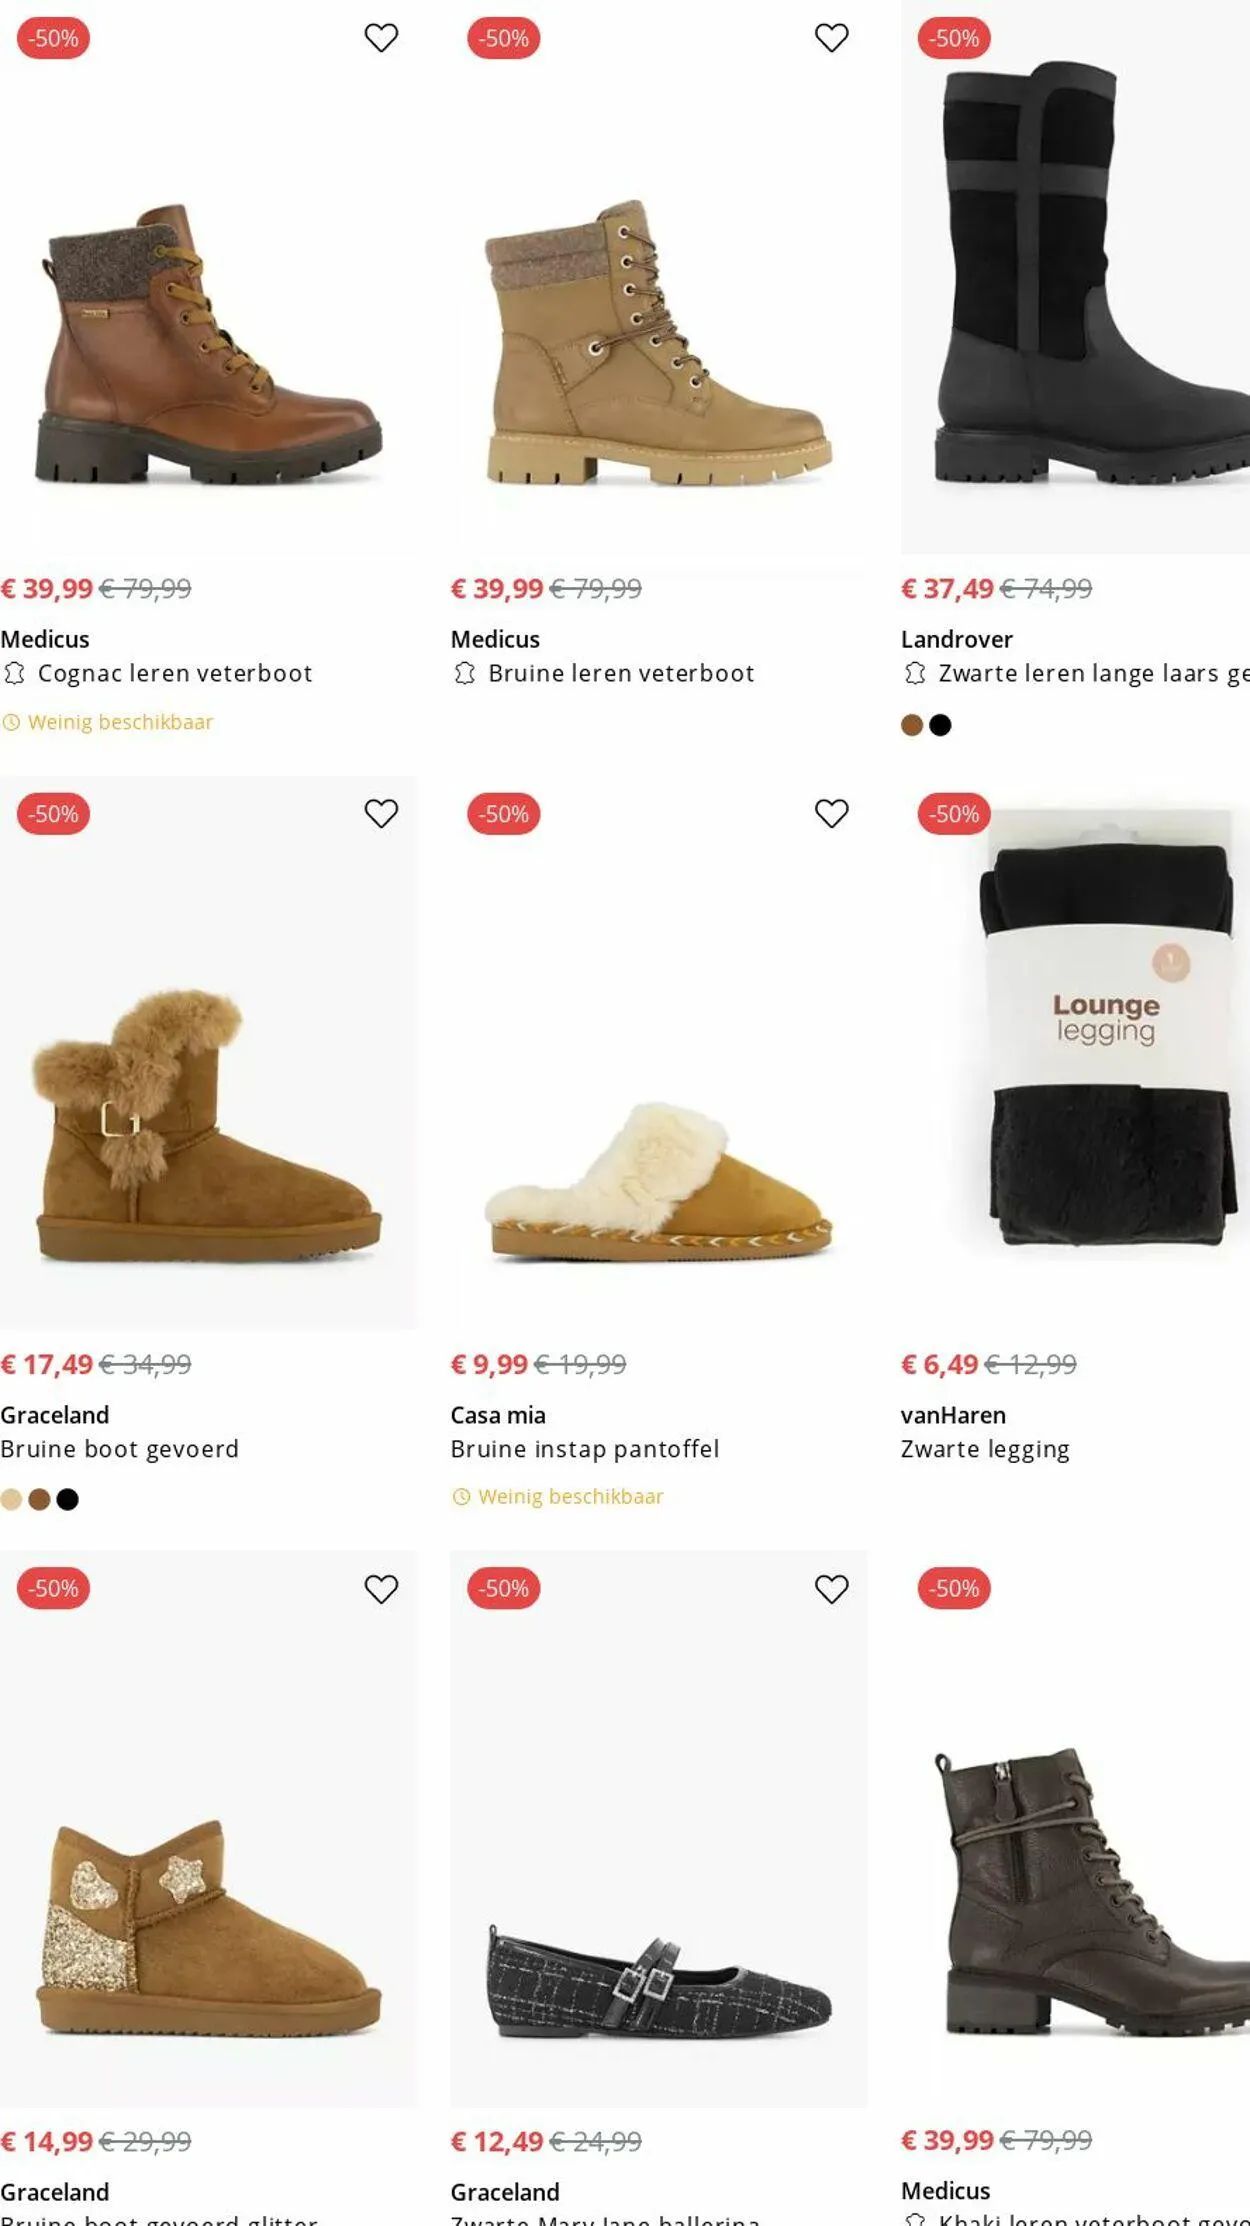This screenshot has height=2226, width=1250.
Task: Click the € 9,99 price of pantoffel
Action: coord(489,1364)
